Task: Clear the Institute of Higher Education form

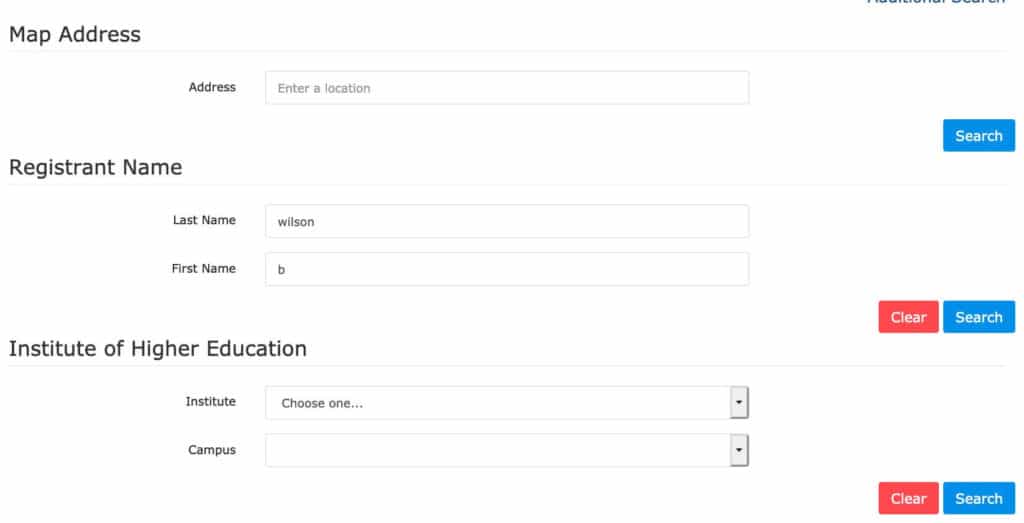Action: [908, 498]
